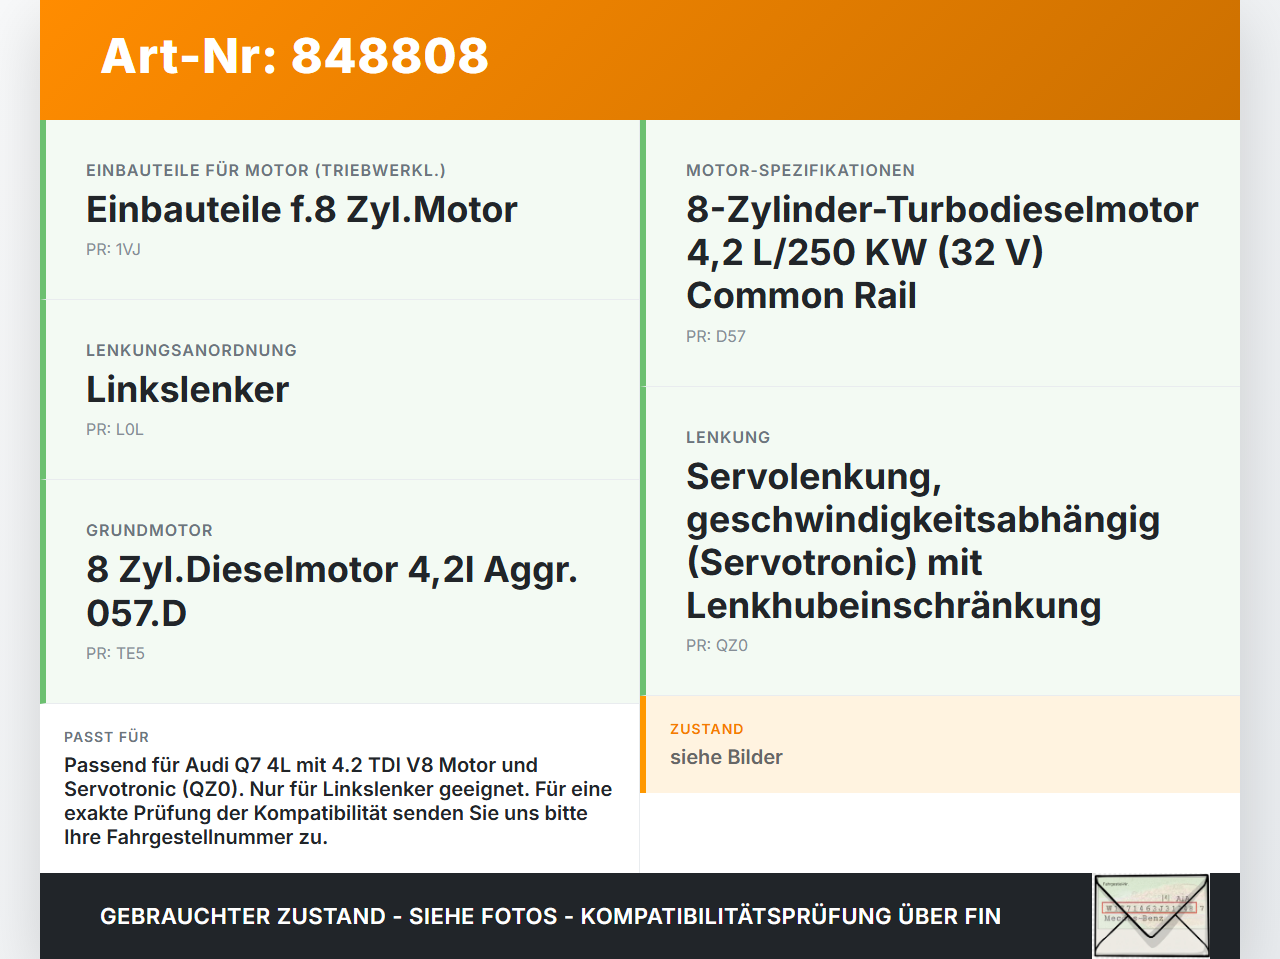Select paragraph 'Passend für Audi Q7 4L'
Screen dimensions: 1280x959
tap(338, 801)
